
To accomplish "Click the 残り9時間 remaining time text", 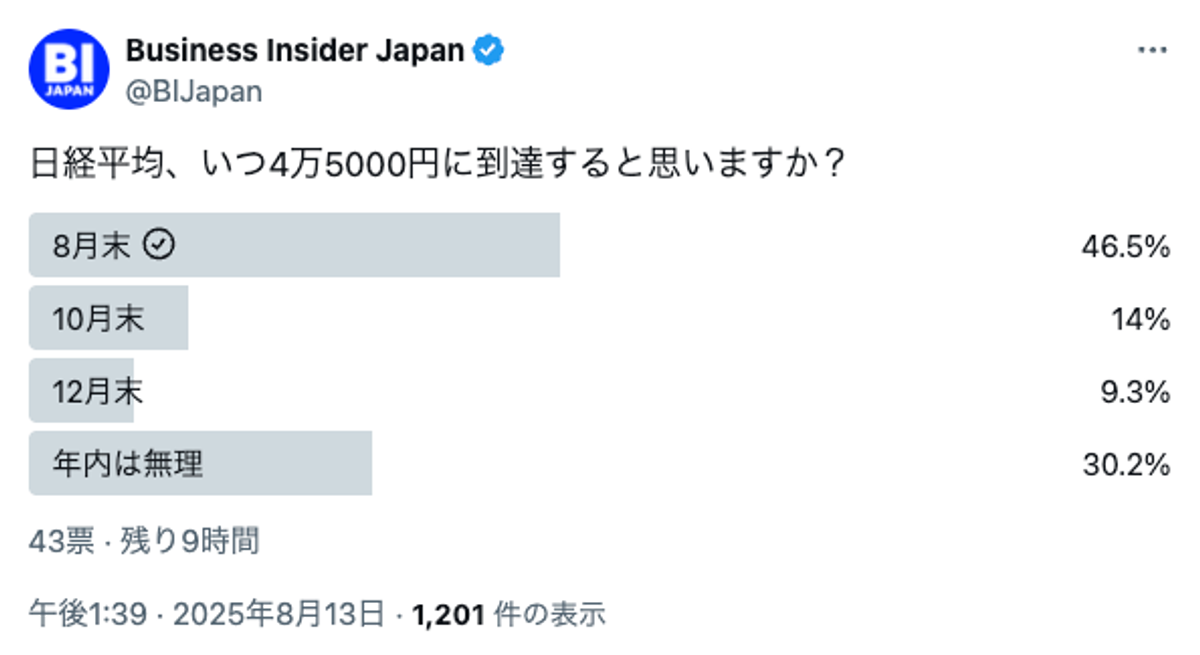I will pyautogui.click(x=190, y=542).
